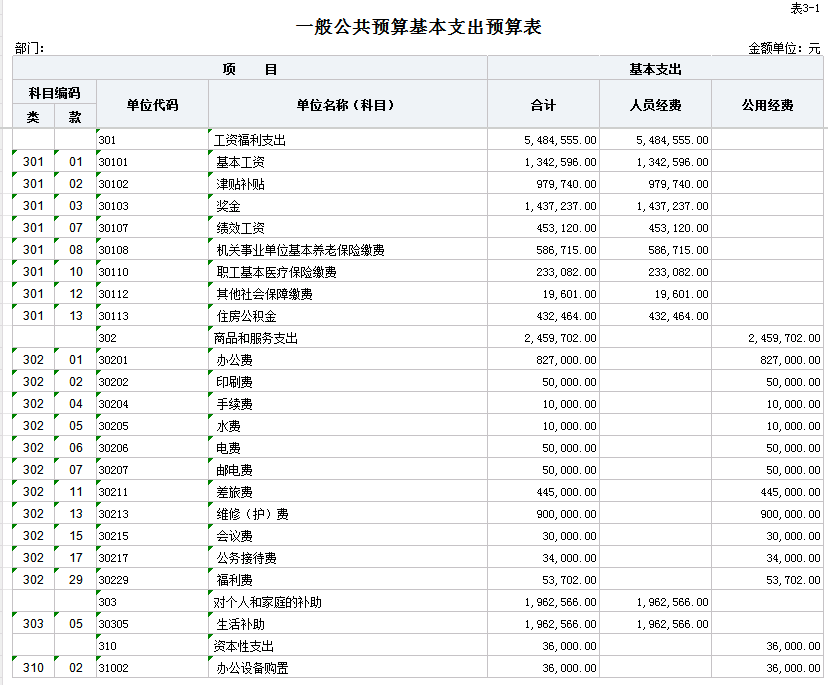Image resolution: width=828 pixels, height=685 pixels.
Task: Click the 586,715.00 合计 cell
Action: coord(543,250)
